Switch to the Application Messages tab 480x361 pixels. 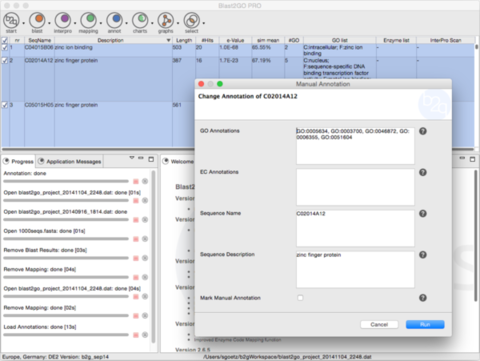click(x=70, y=162)
